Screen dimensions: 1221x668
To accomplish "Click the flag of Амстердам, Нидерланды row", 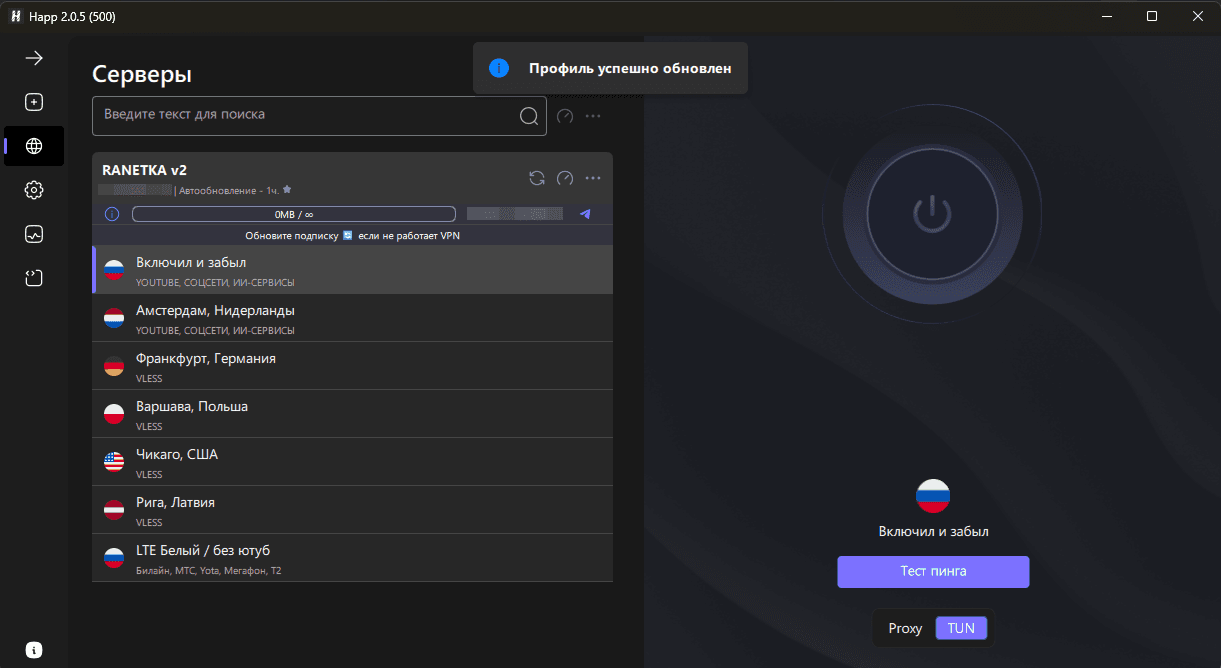I will (114, 318).
